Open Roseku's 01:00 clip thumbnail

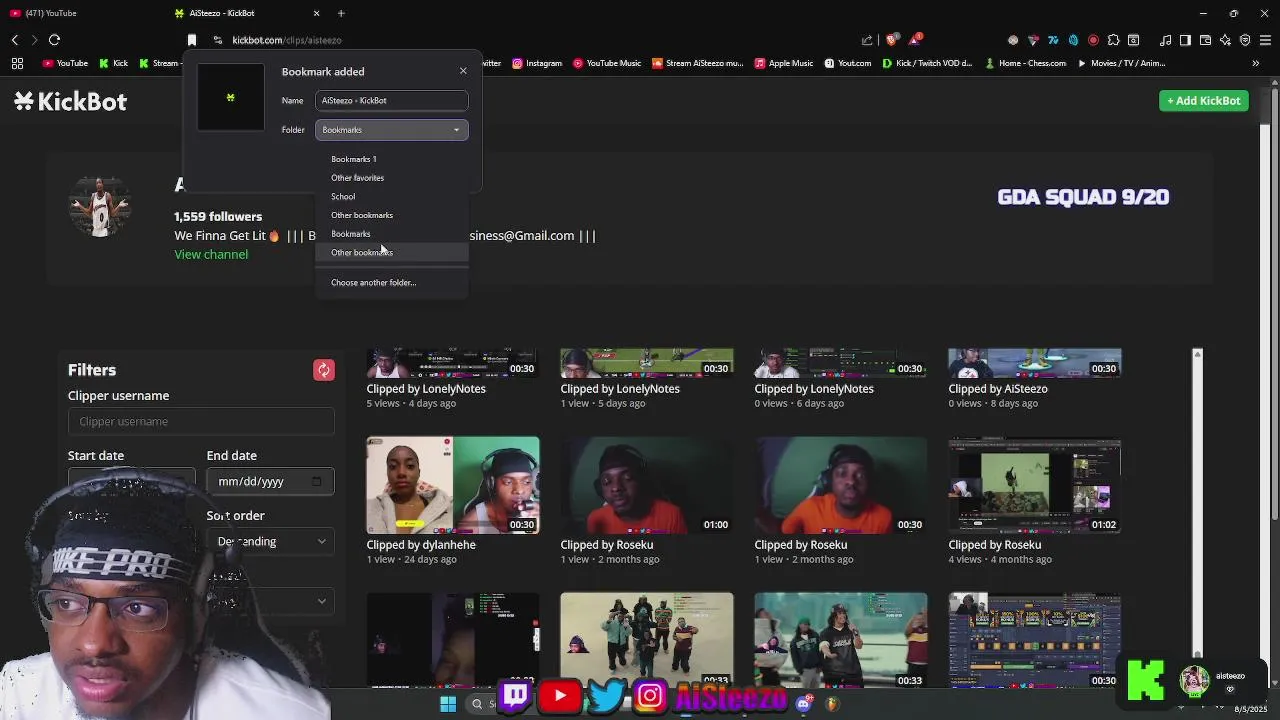[647, 485]
